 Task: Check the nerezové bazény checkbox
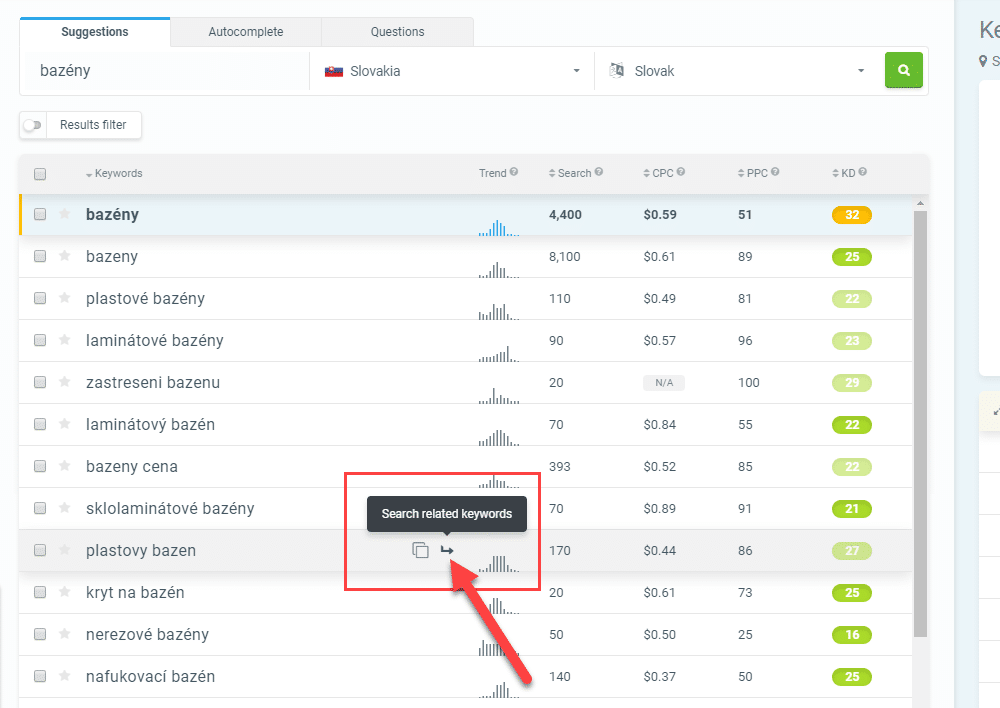40,635
